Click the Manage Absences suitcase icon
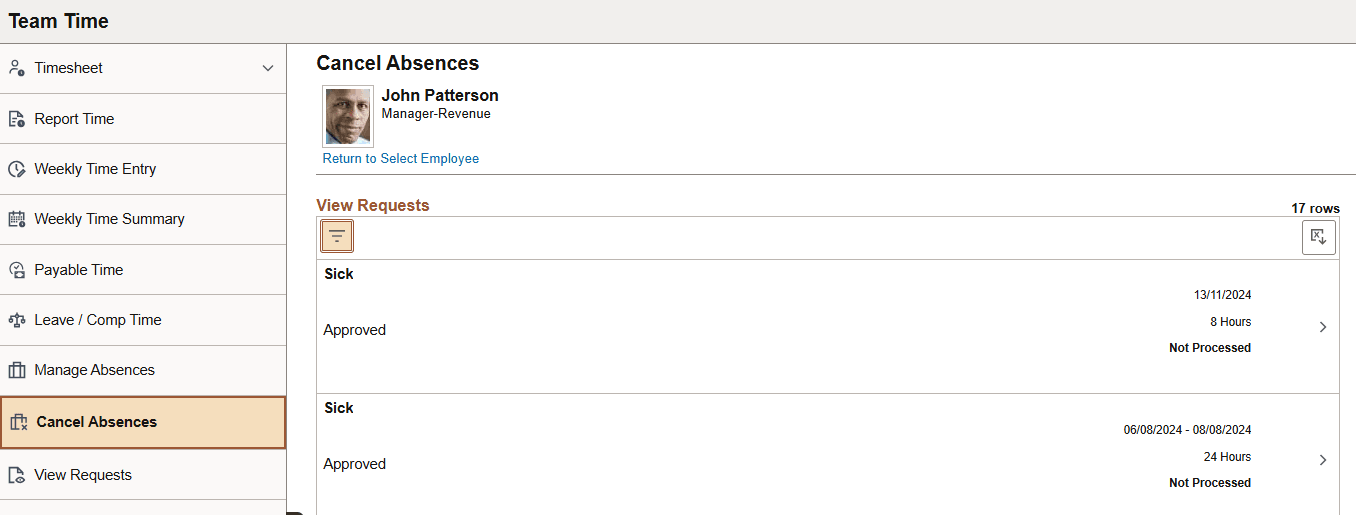 tap(16, 370)
